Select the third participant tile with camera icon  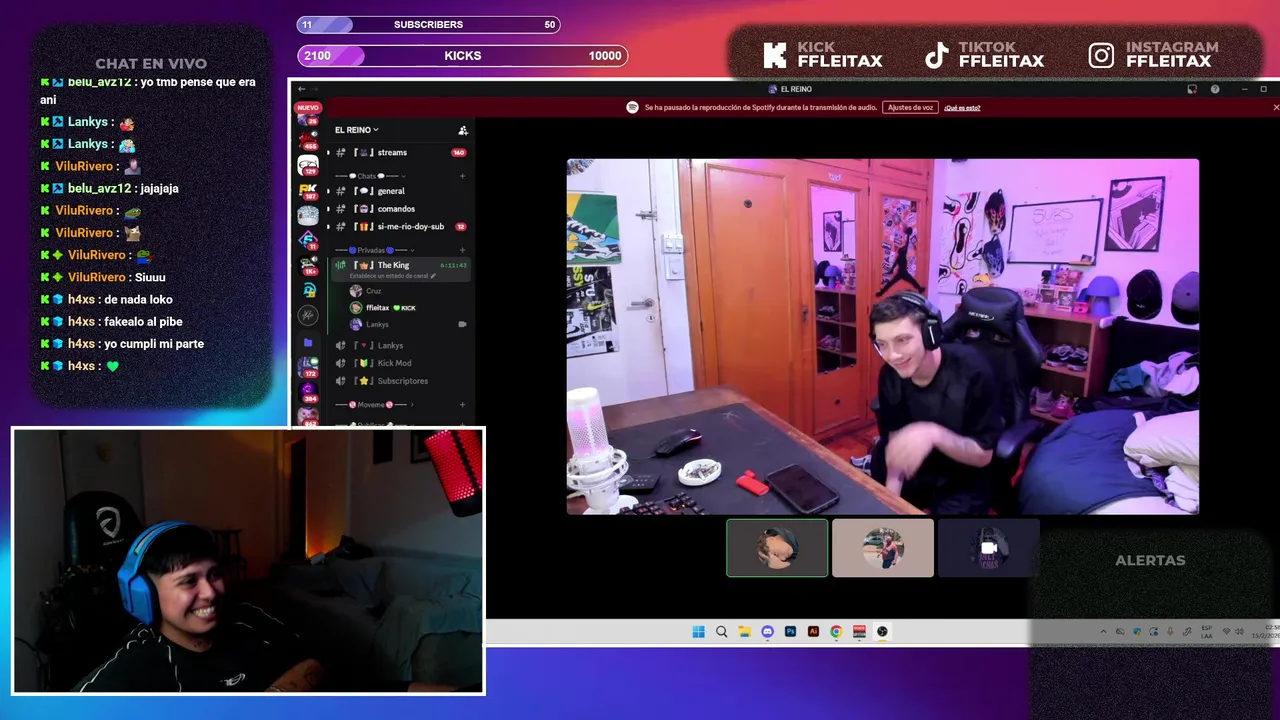[989, 548]
